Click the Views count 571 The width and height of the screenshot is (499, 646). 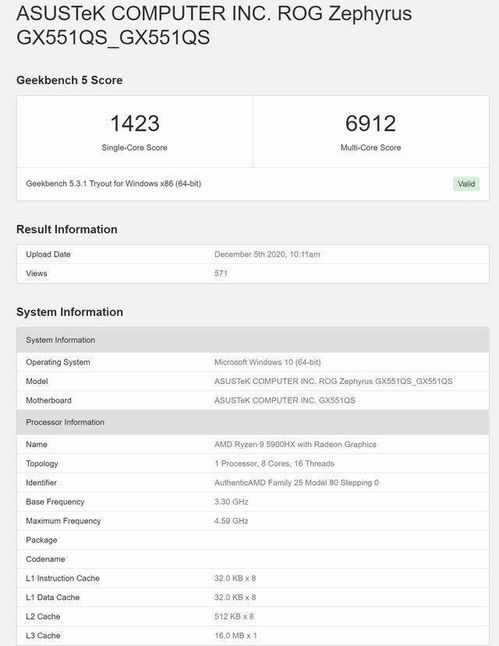pos(221,273)
